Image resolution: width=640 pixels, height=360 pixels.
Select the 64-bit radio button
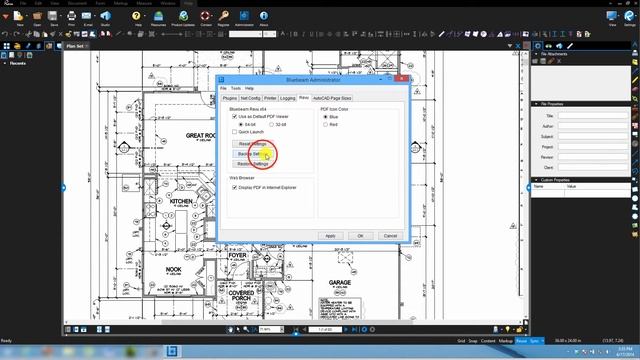241,124
